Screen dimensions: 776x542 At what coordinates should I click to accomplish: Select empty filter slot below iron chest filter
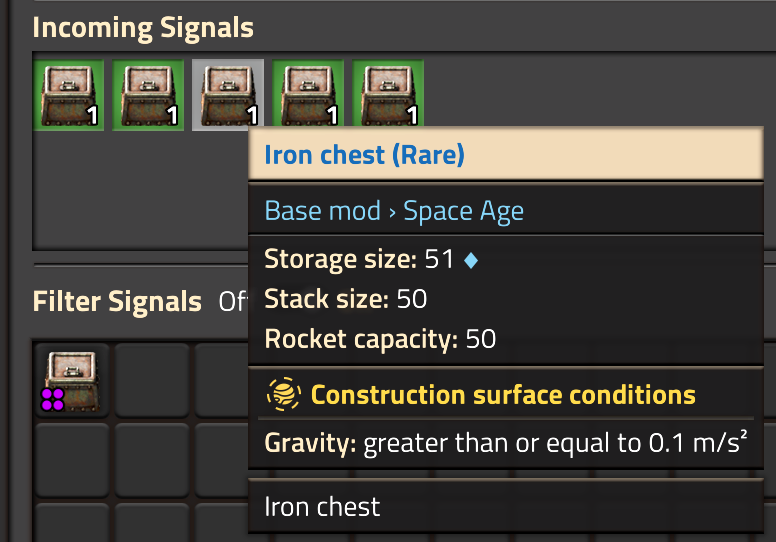coord(72,460)
